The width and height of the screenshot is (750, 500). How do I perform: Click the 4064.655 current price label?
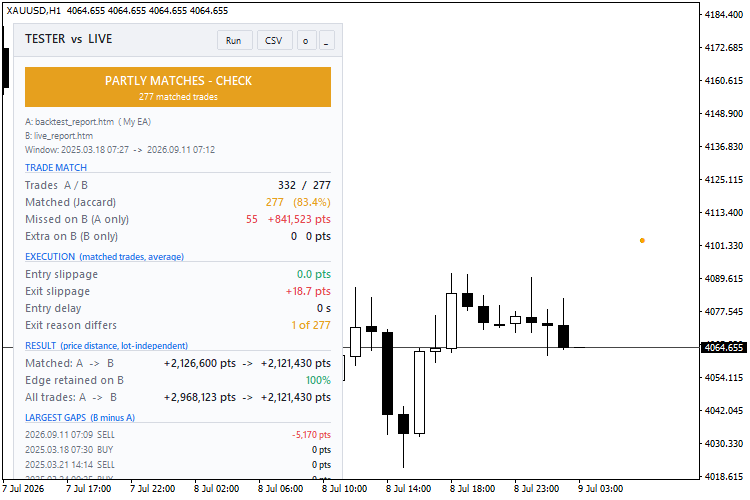click(x=724, y=347)
